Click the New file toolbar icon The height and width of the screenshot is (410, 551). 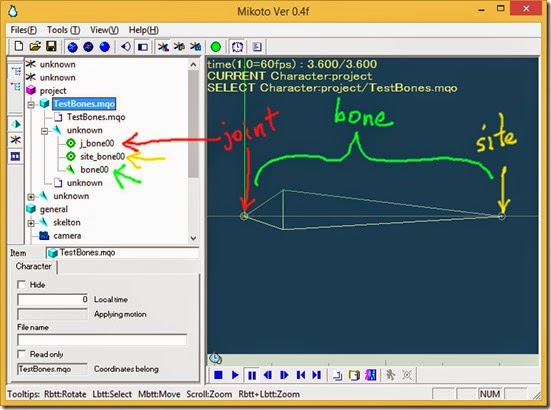point(19,46)
